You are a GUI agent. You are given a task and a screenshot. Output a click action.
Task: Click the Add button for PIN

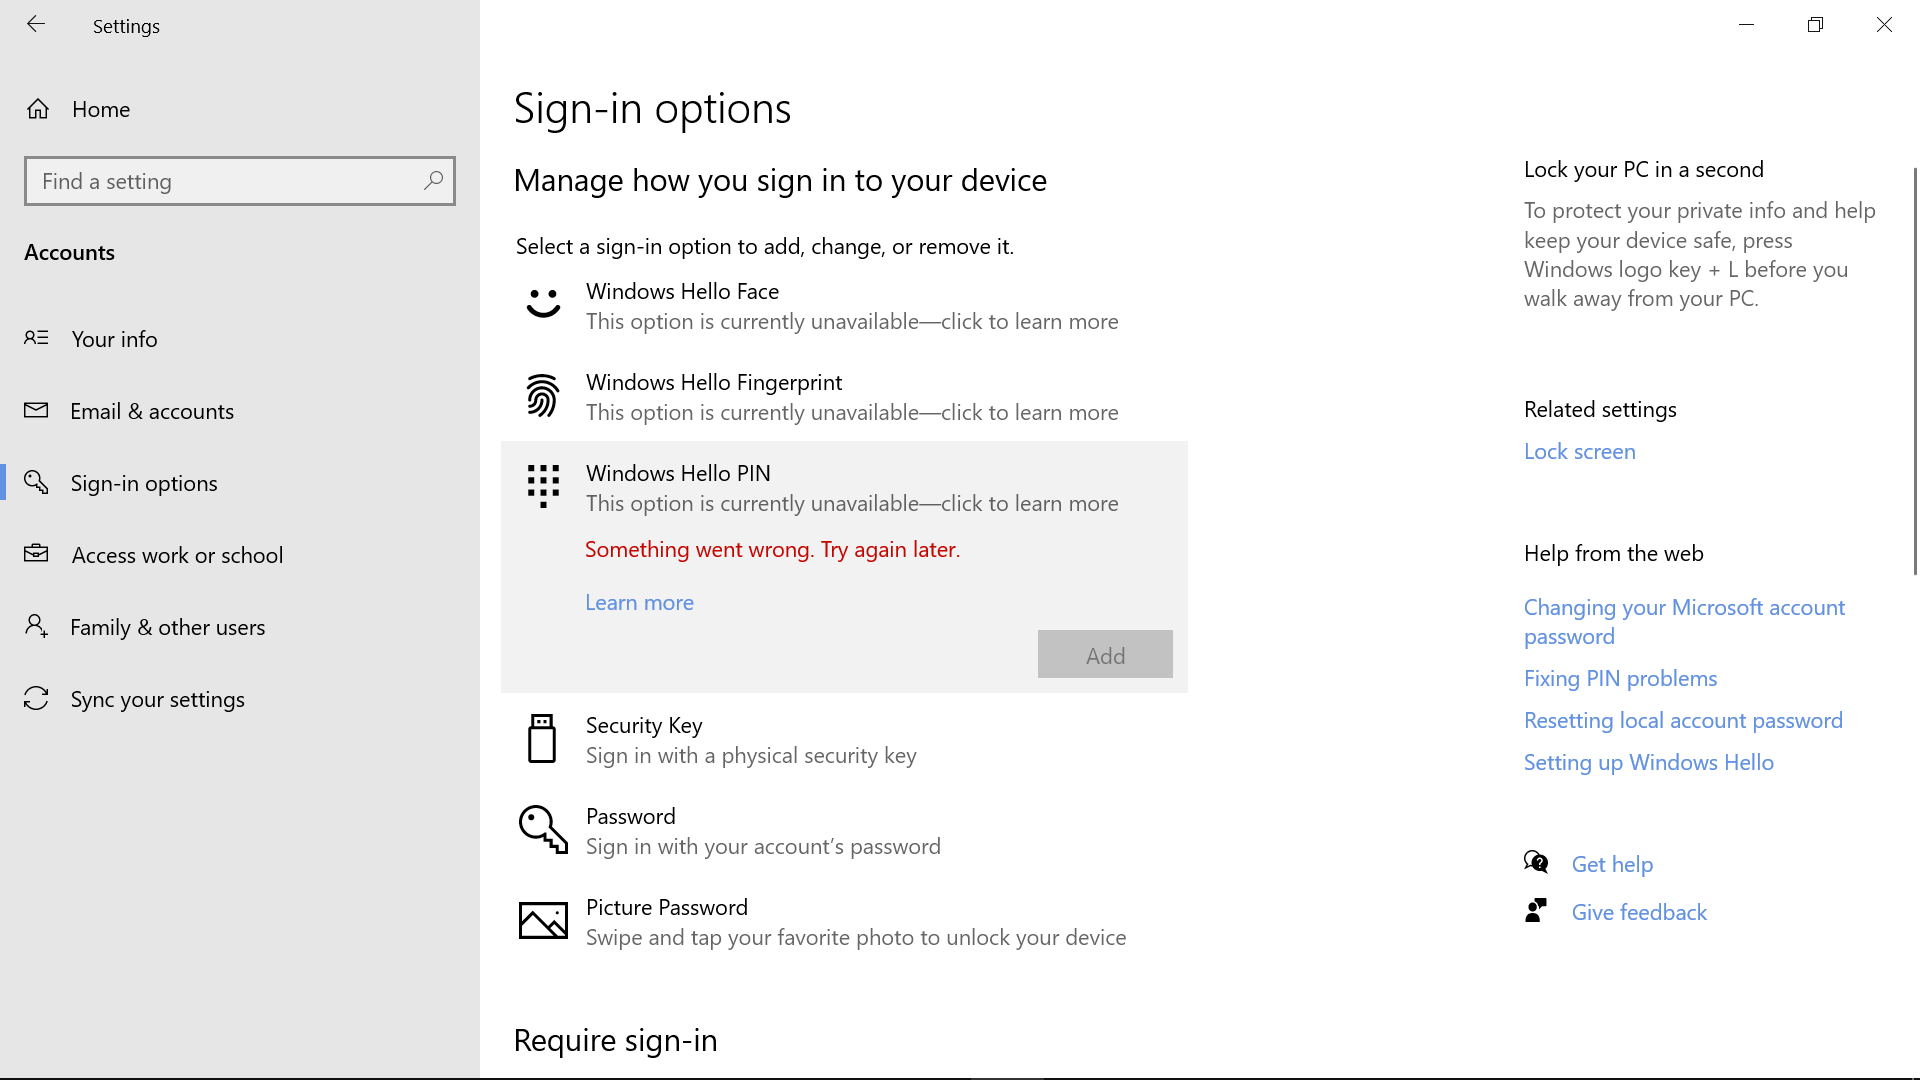(x=1105, y=654)
